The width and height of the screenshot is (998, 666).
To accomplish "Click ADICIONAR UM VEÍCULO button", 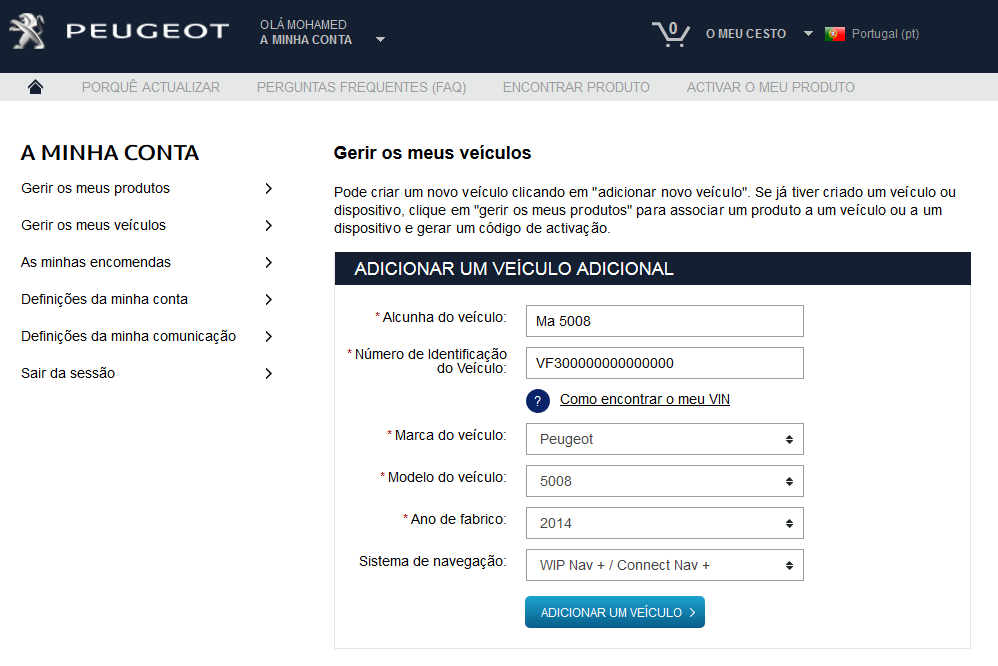I will 615,613.
